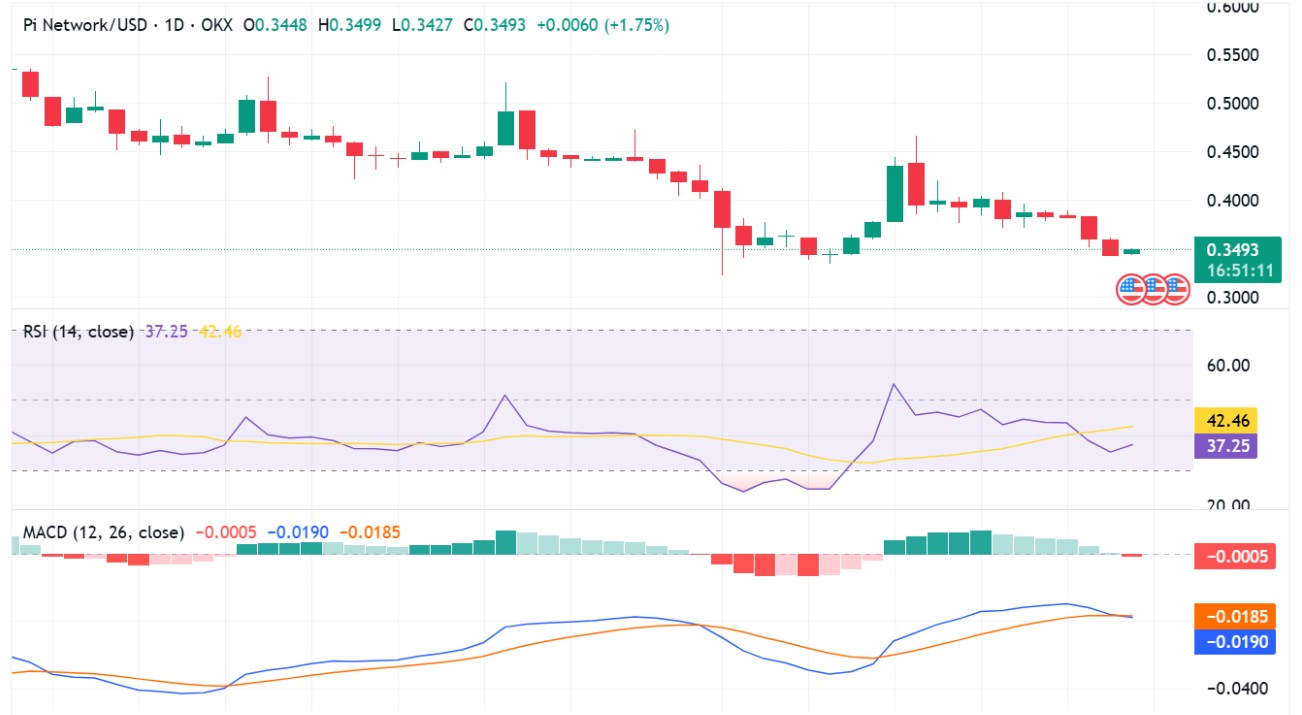This screenshot has height=715, width=1302.
Task: Click the orange signal value −0.0185 in legend
Action: [368, 533]
